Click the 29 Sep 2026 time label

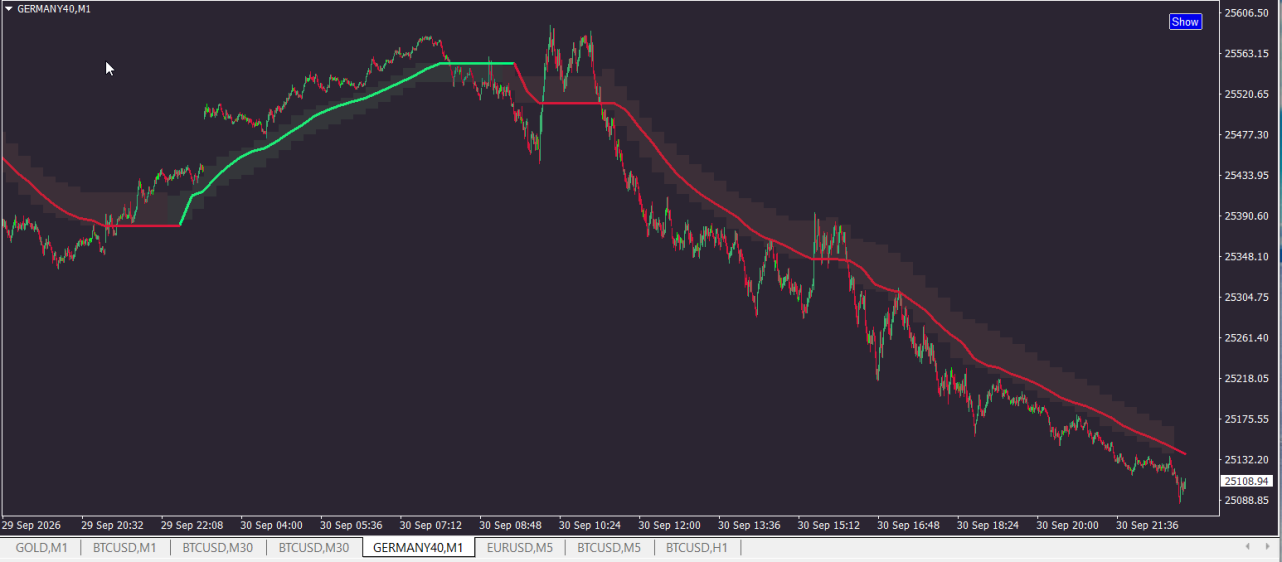click(33, 525)
